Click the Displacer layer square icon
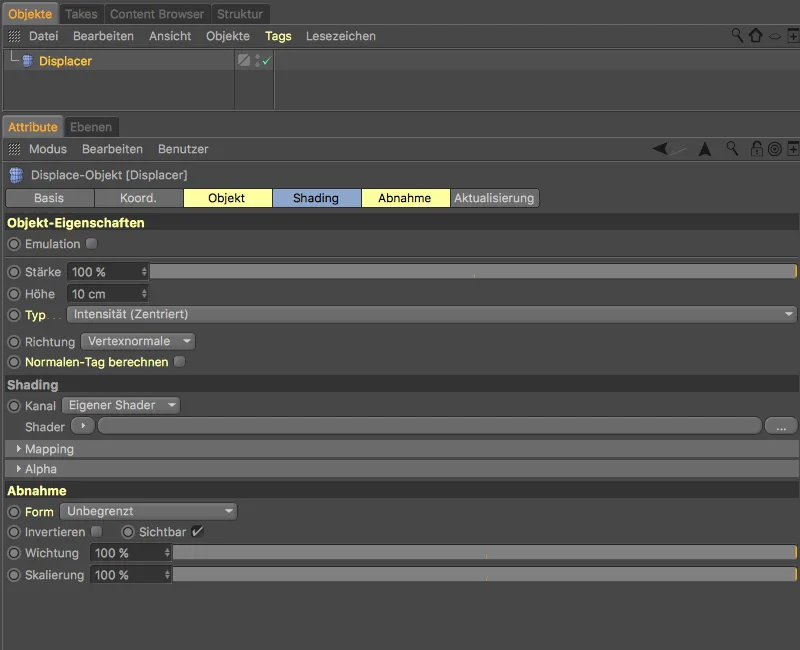Screen dimensions: 800x650 [x=244, y=60]
